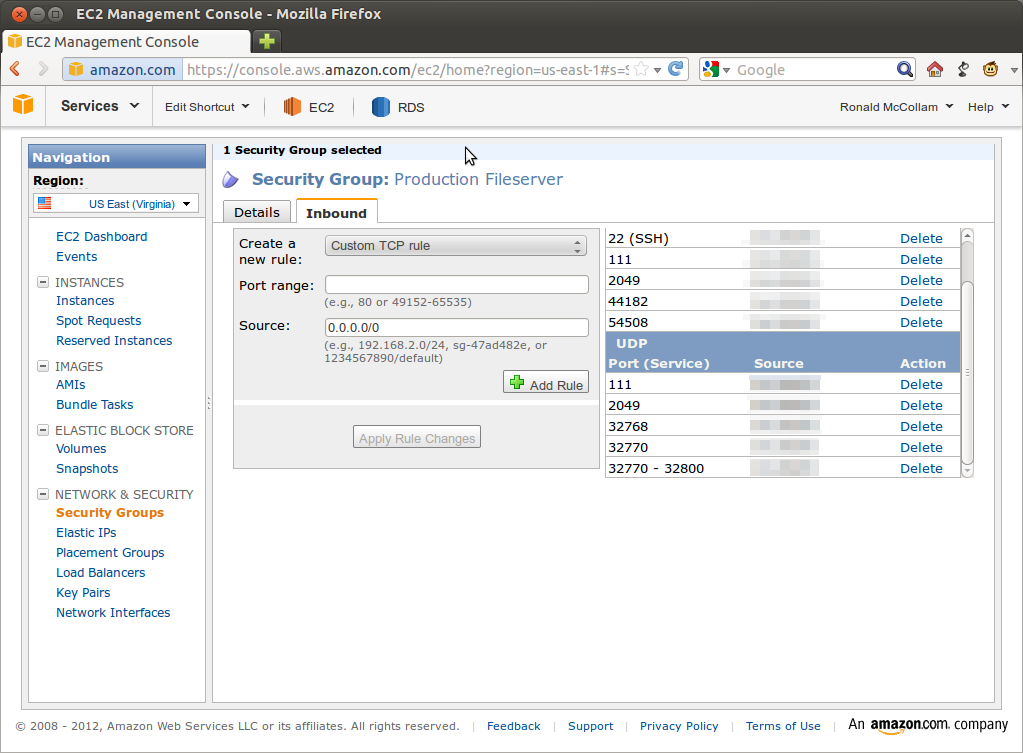This screenshot has width=1023, height=753.
Task: Click the Firefox home icon
Action: [934, 69]
